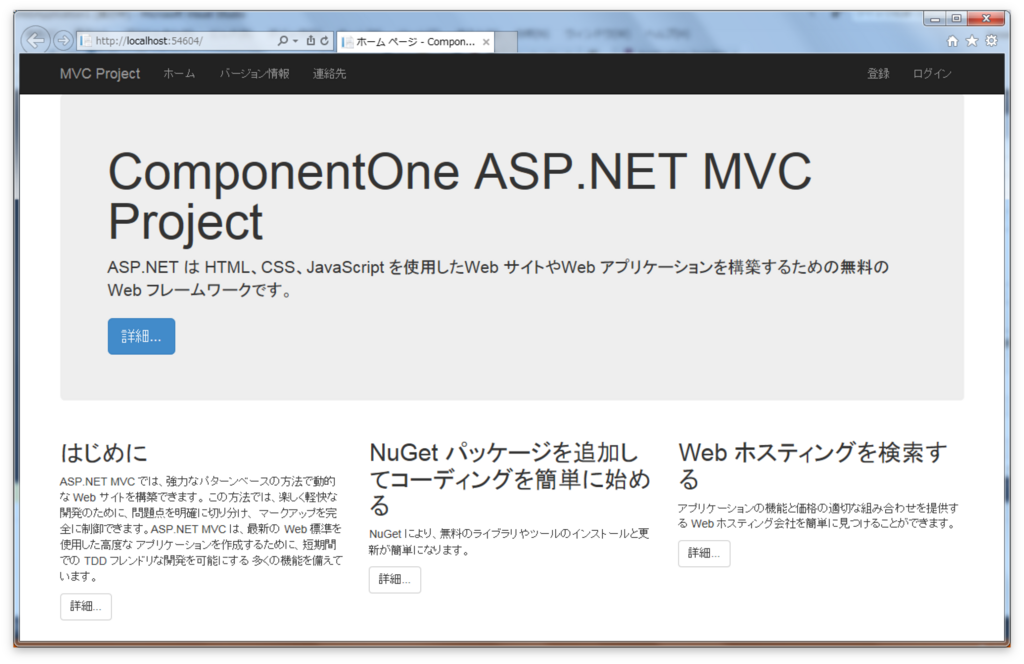1024x664 pixels.
Task: Go back with the browser back arrow
Action: [x=35, y=40]
